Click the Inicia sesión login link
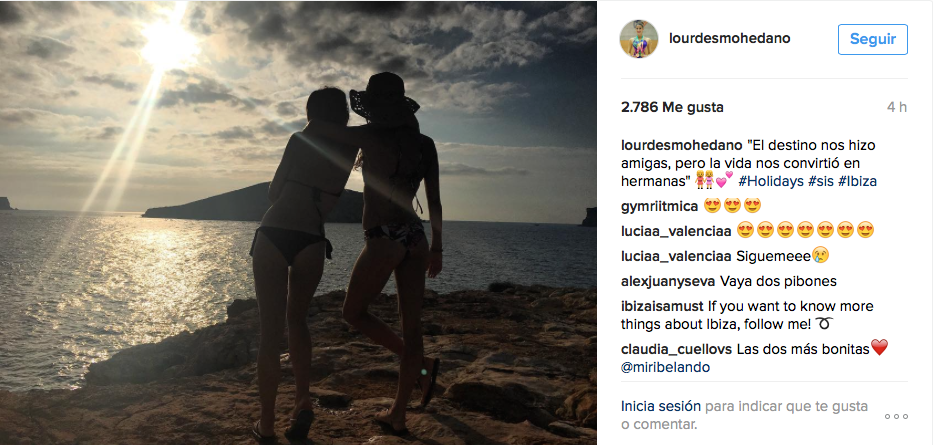Viewport: 933px width, 445px height. 660,406
